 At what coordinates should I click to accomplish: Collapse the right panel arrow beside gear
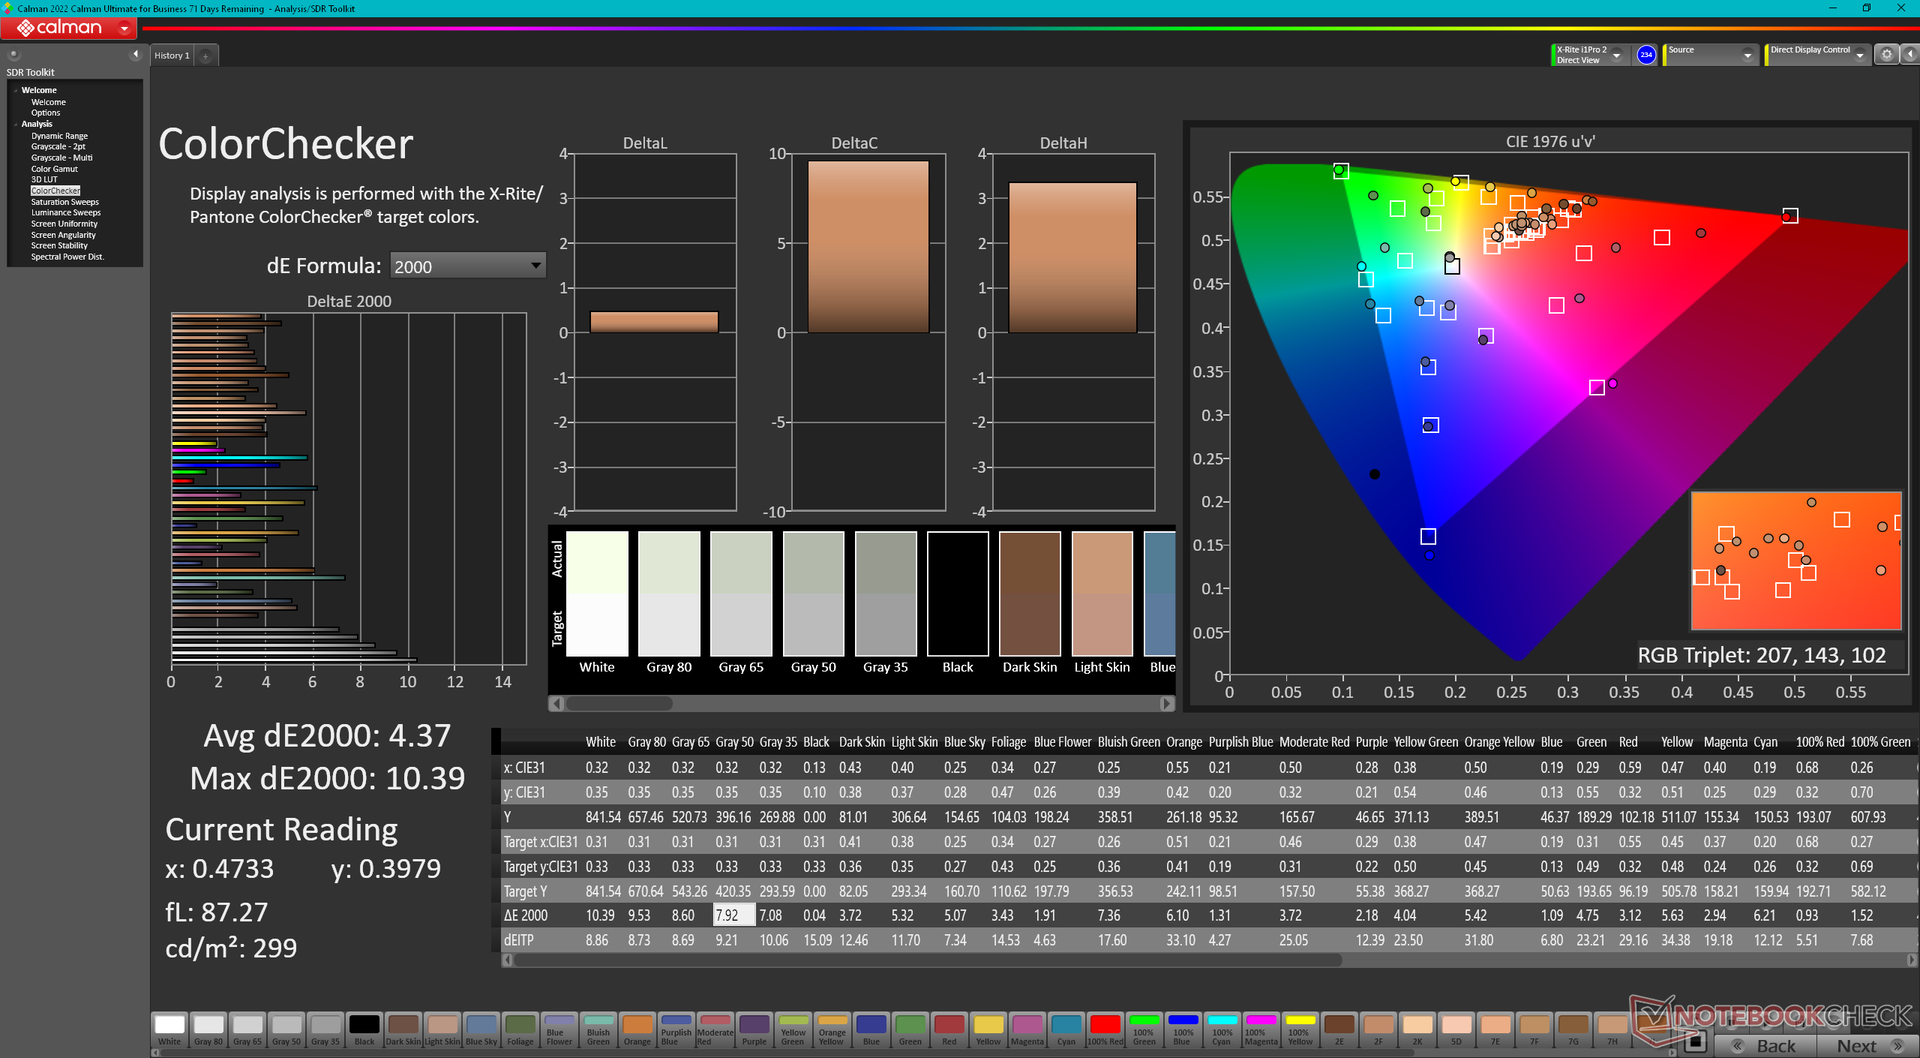[x=1908, y=55]
